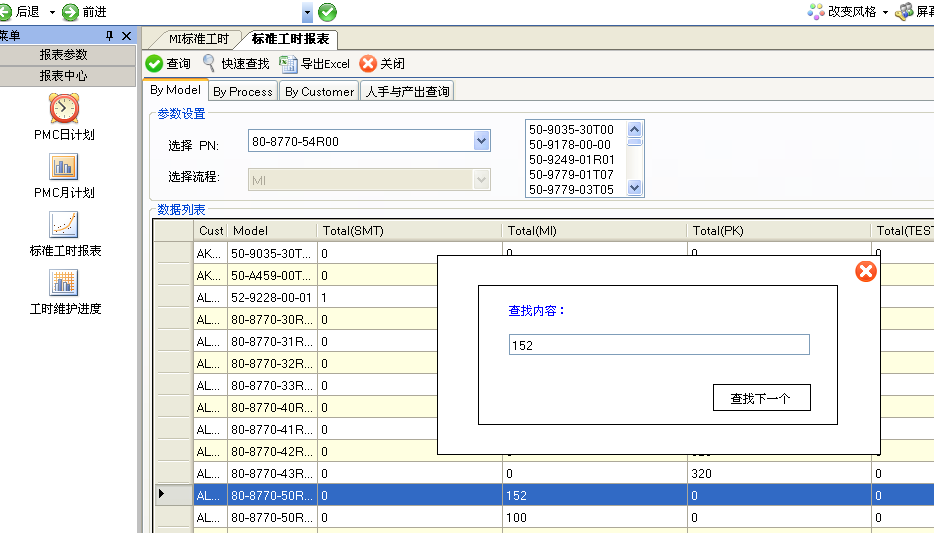Viewport: 934px width, 533px height.
Task: Select 50-9779-03T05 in the PN list
Action: point(571,189)
